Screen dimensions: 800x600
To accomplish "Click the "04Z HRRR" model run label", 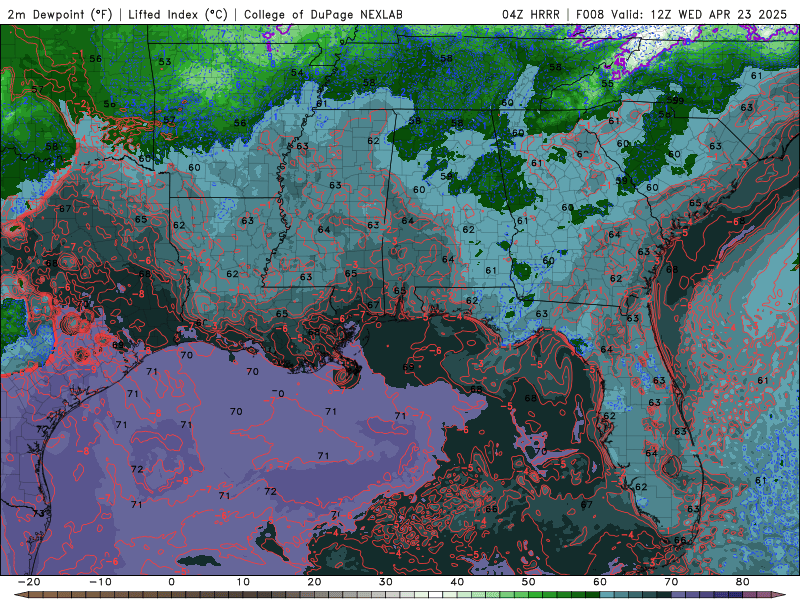I will coord(531,14).
